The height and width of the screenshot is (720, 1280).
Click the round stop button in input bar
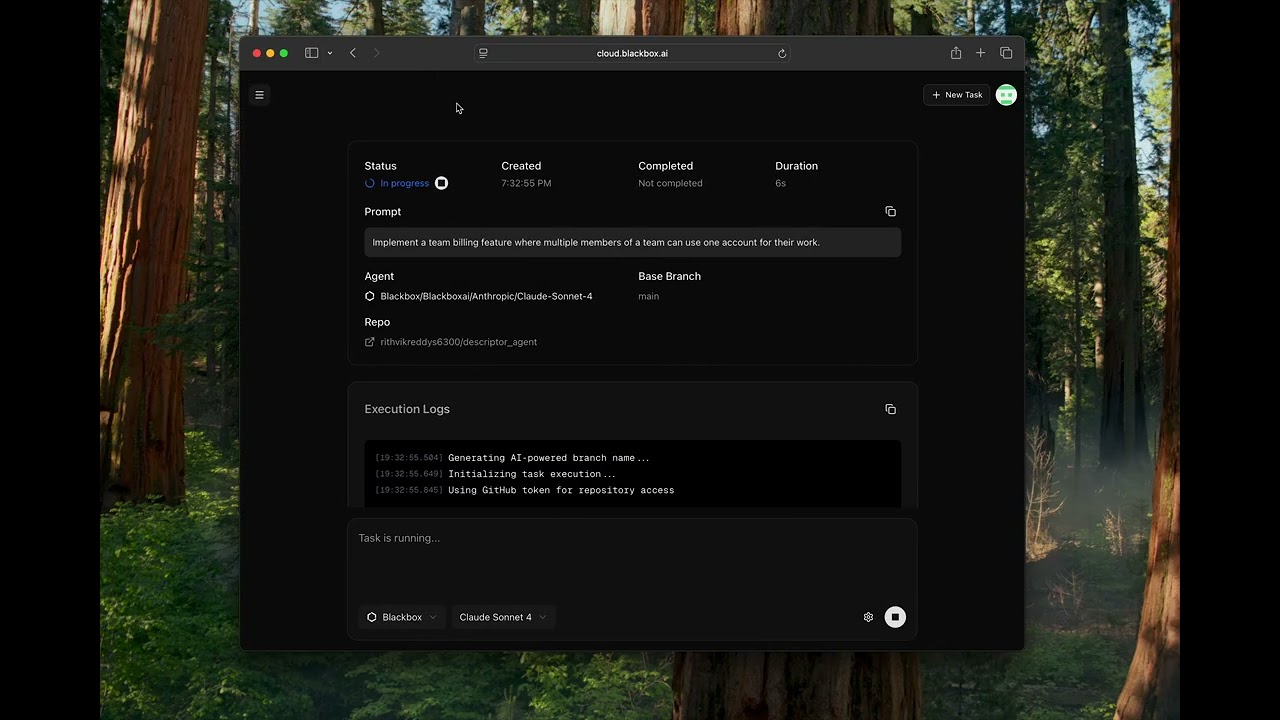click(895, 617)
